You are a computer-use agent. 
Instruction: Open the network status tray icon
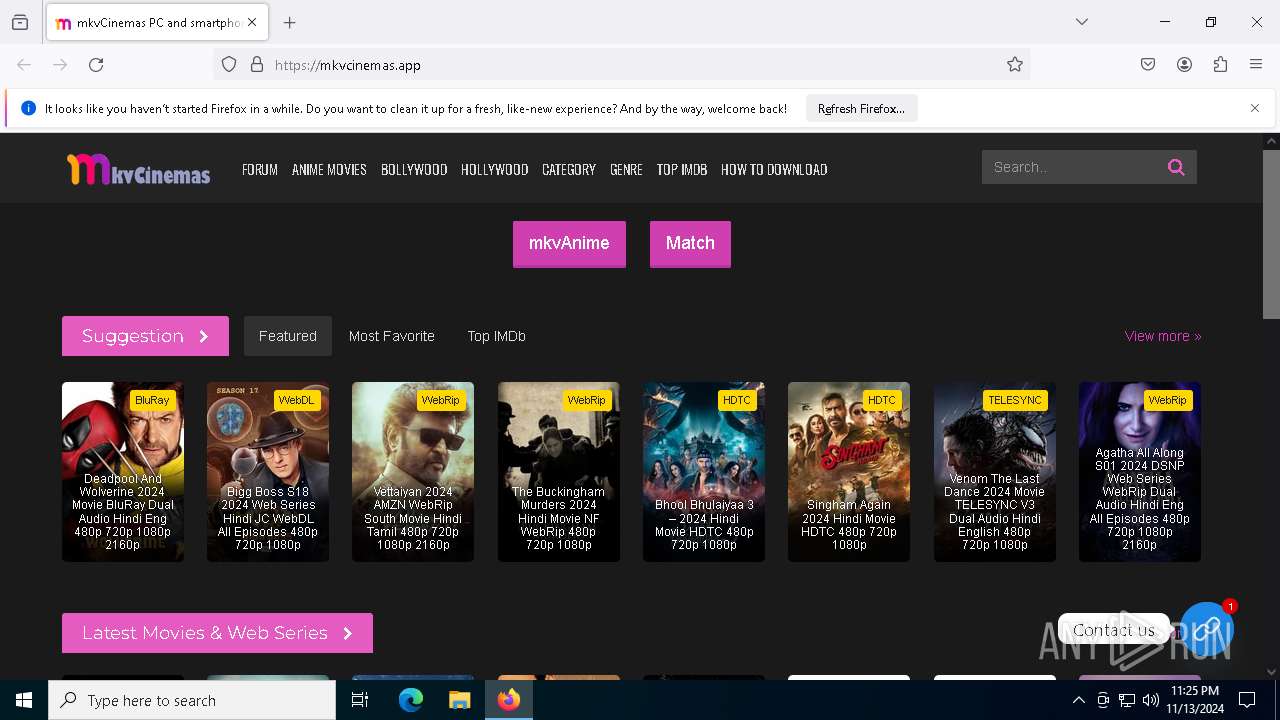1127,700
